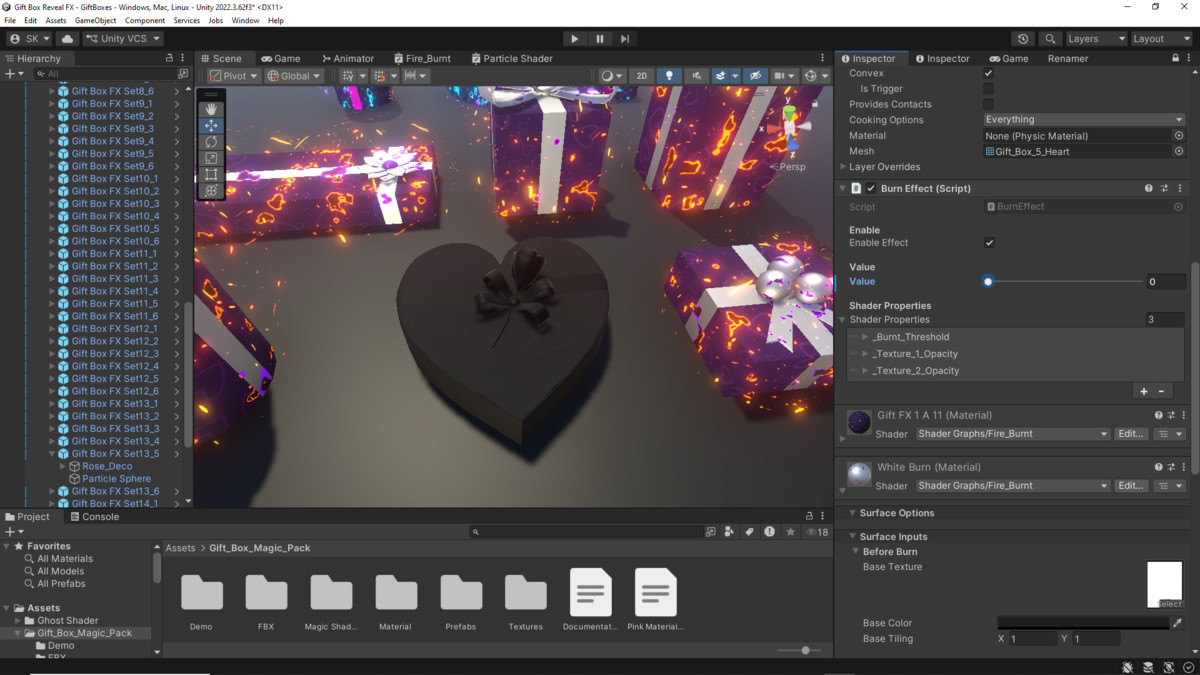This screenshot has width=1200, height=675.
Task: Switch to the Fire_Burnt tab
Action: (422, 58)
